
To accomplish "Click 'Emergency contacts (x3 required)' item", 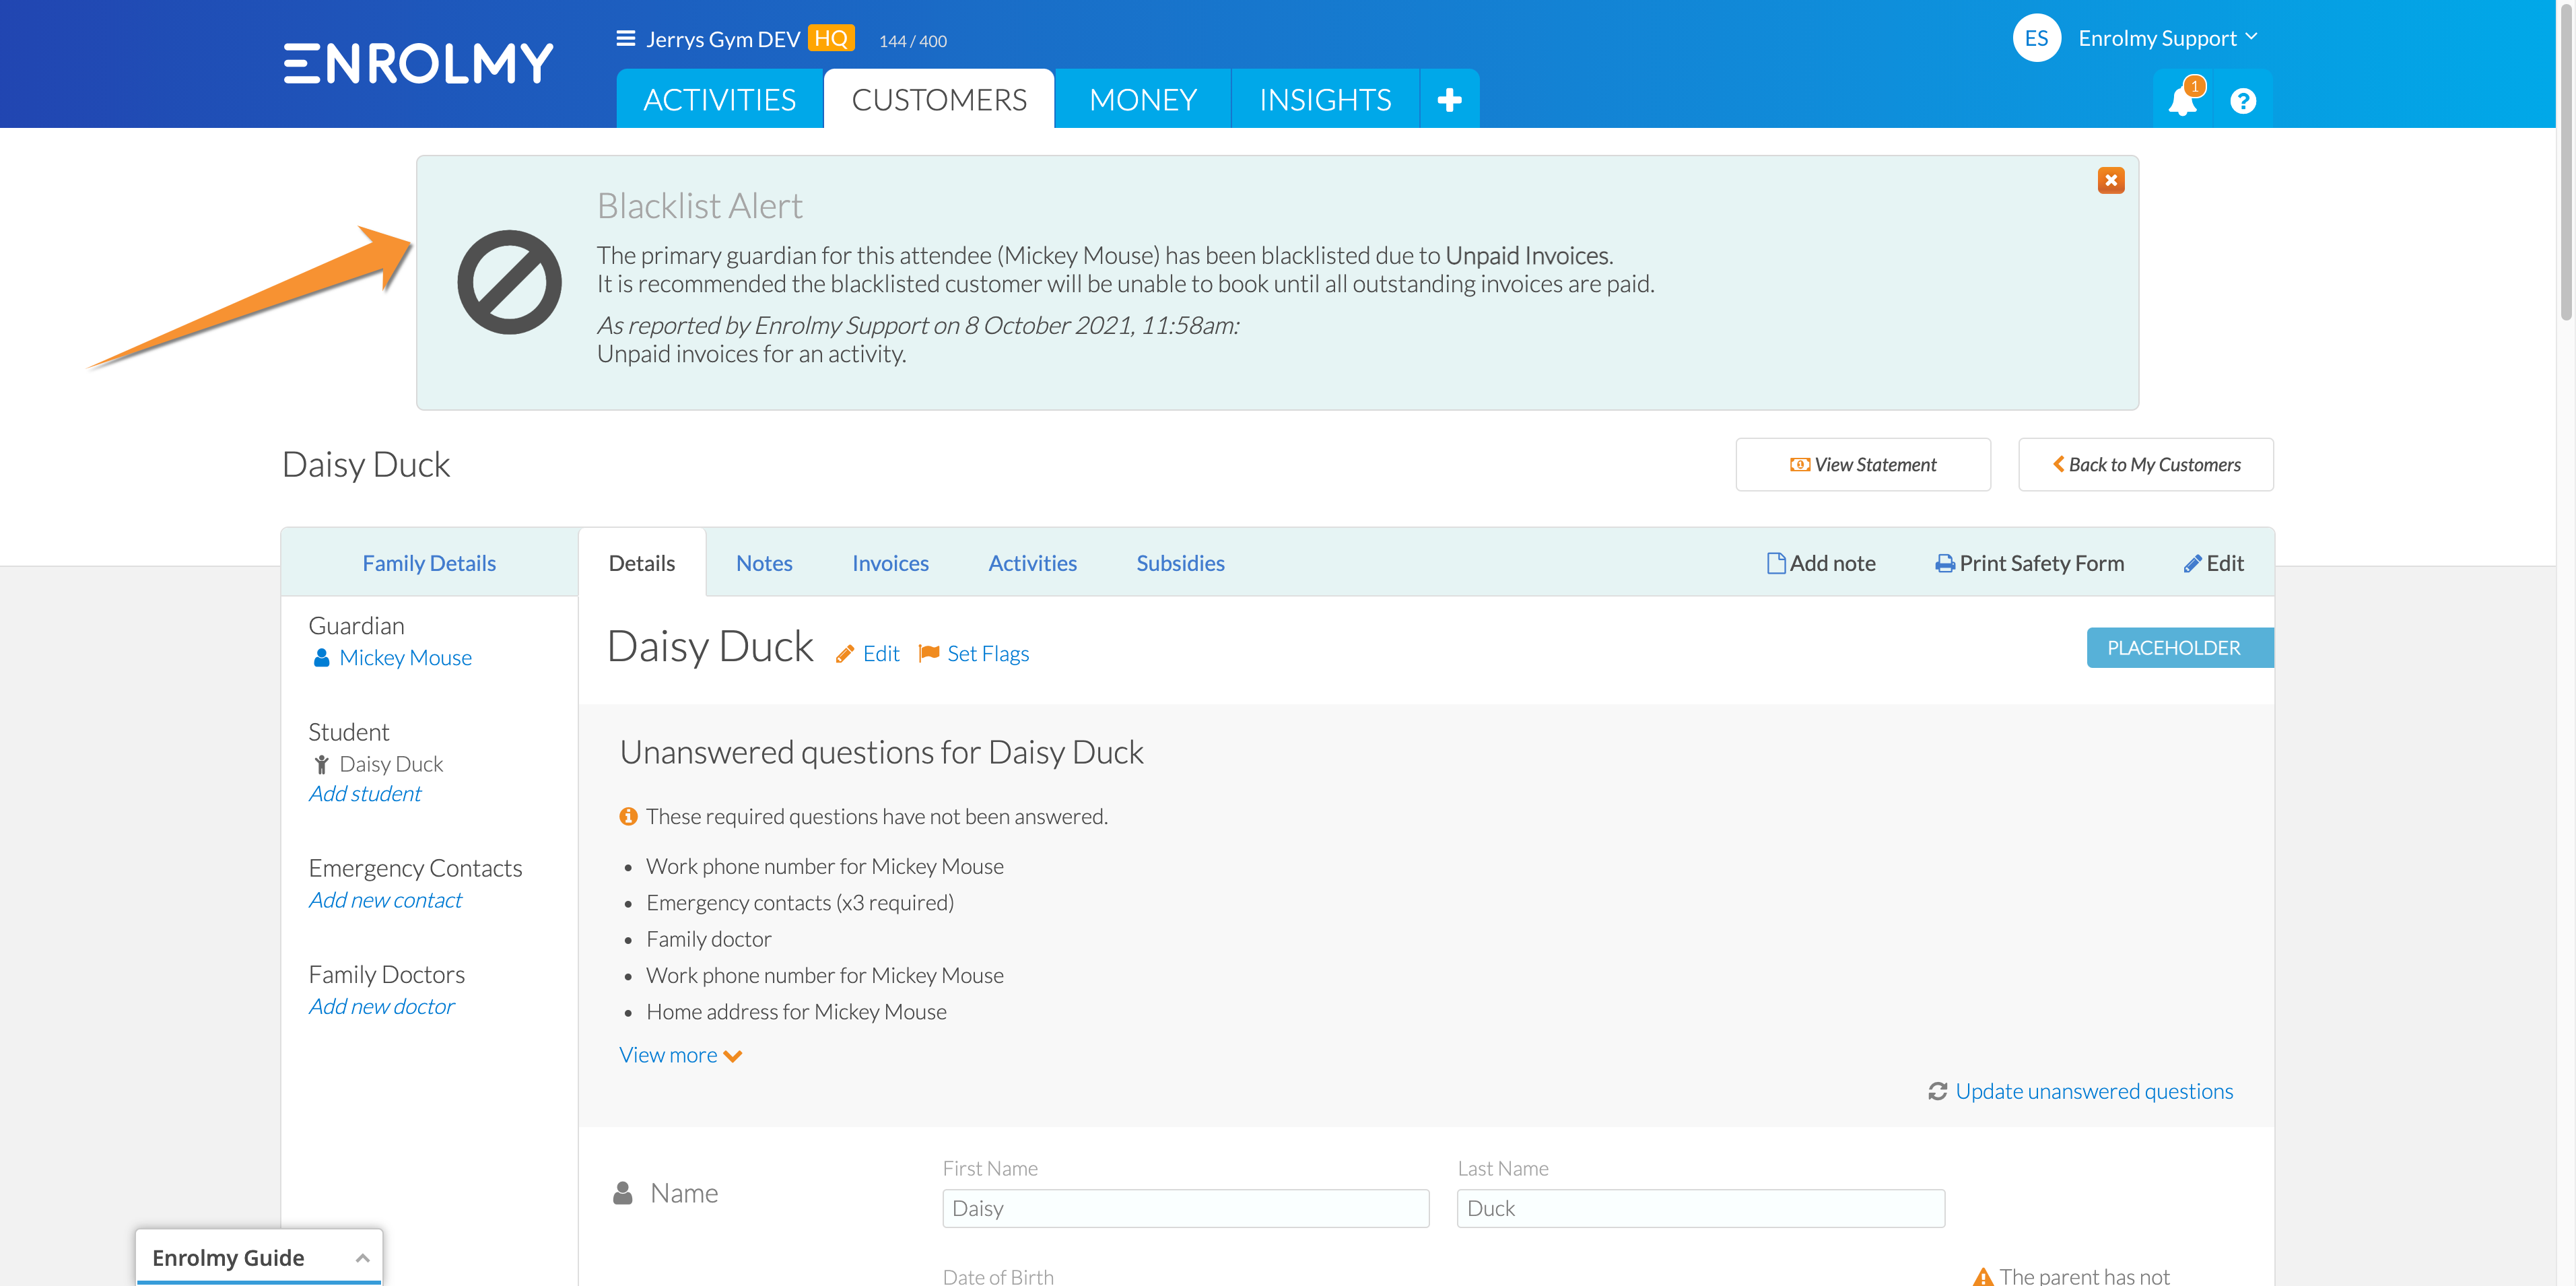I will tap(800, 902).
